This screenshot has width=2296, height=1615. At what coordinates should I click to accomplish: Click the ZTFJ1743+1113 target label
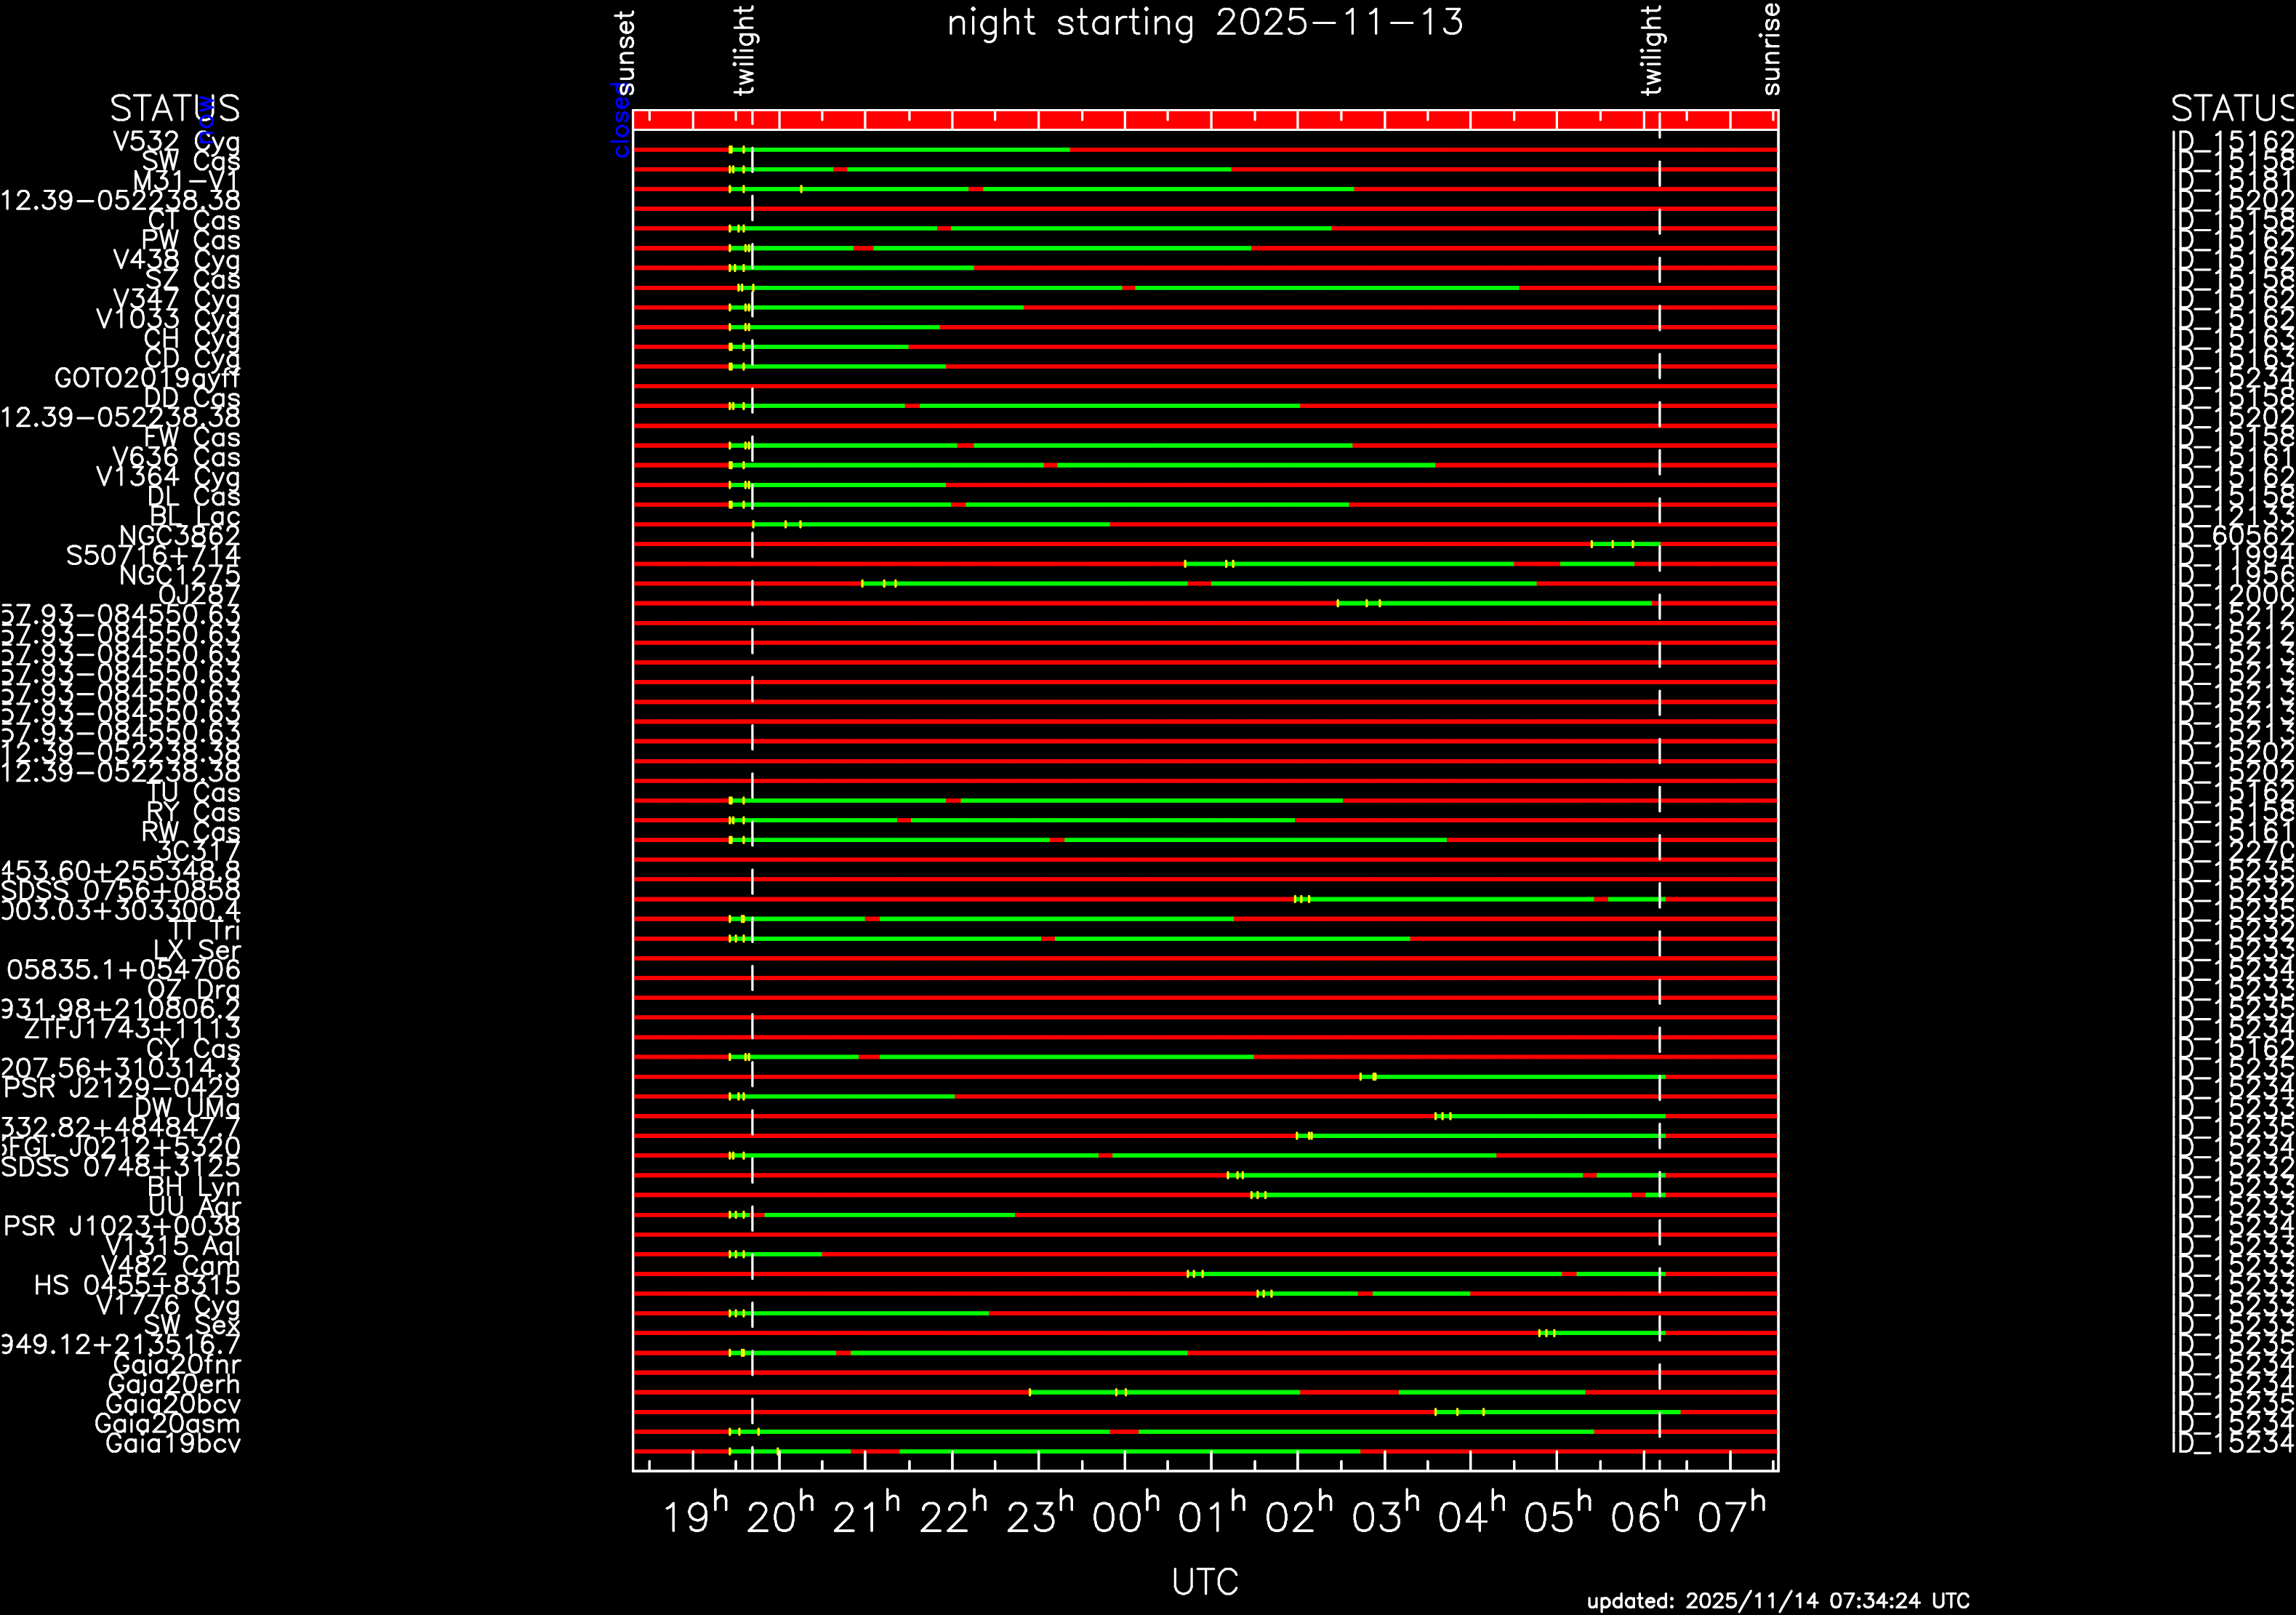[x=132, y=1030]
